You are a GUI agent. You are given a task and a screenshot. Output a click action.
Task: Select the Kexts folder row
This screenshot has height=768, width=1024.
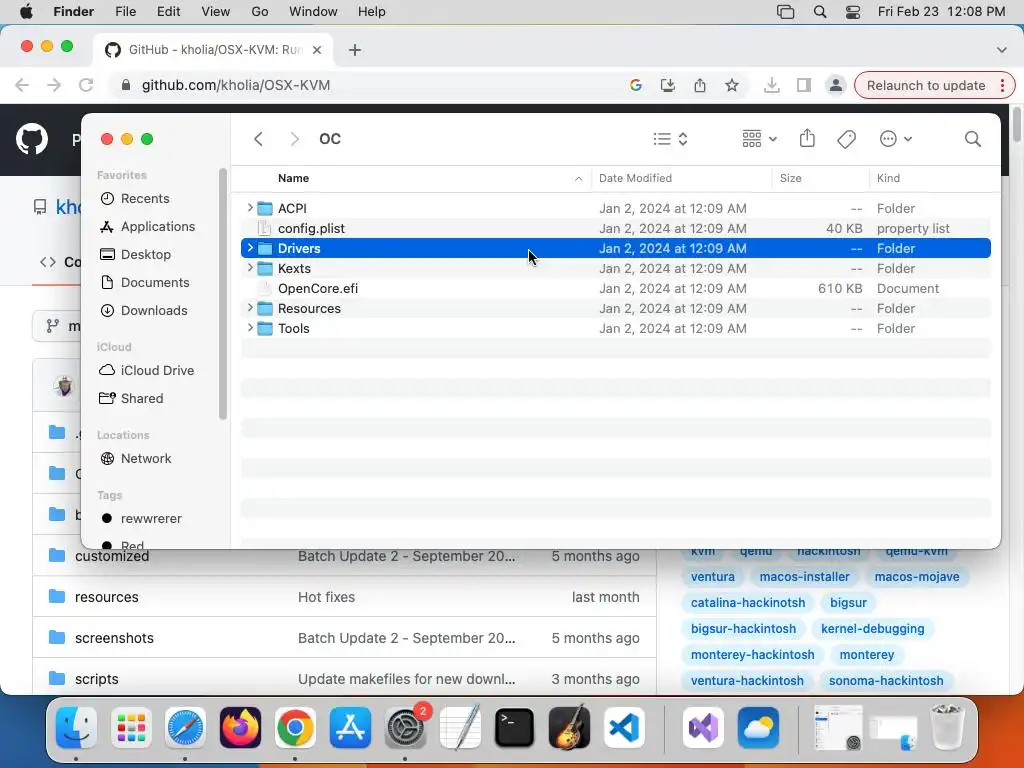(616, 268)
